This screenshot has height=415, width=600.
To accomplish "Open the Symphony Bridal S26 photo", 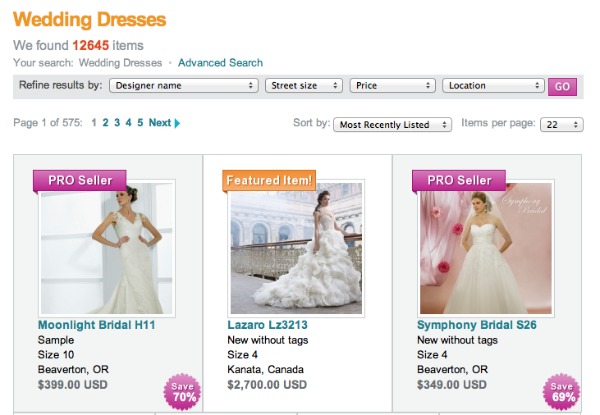I will click(x=486, y=248).
